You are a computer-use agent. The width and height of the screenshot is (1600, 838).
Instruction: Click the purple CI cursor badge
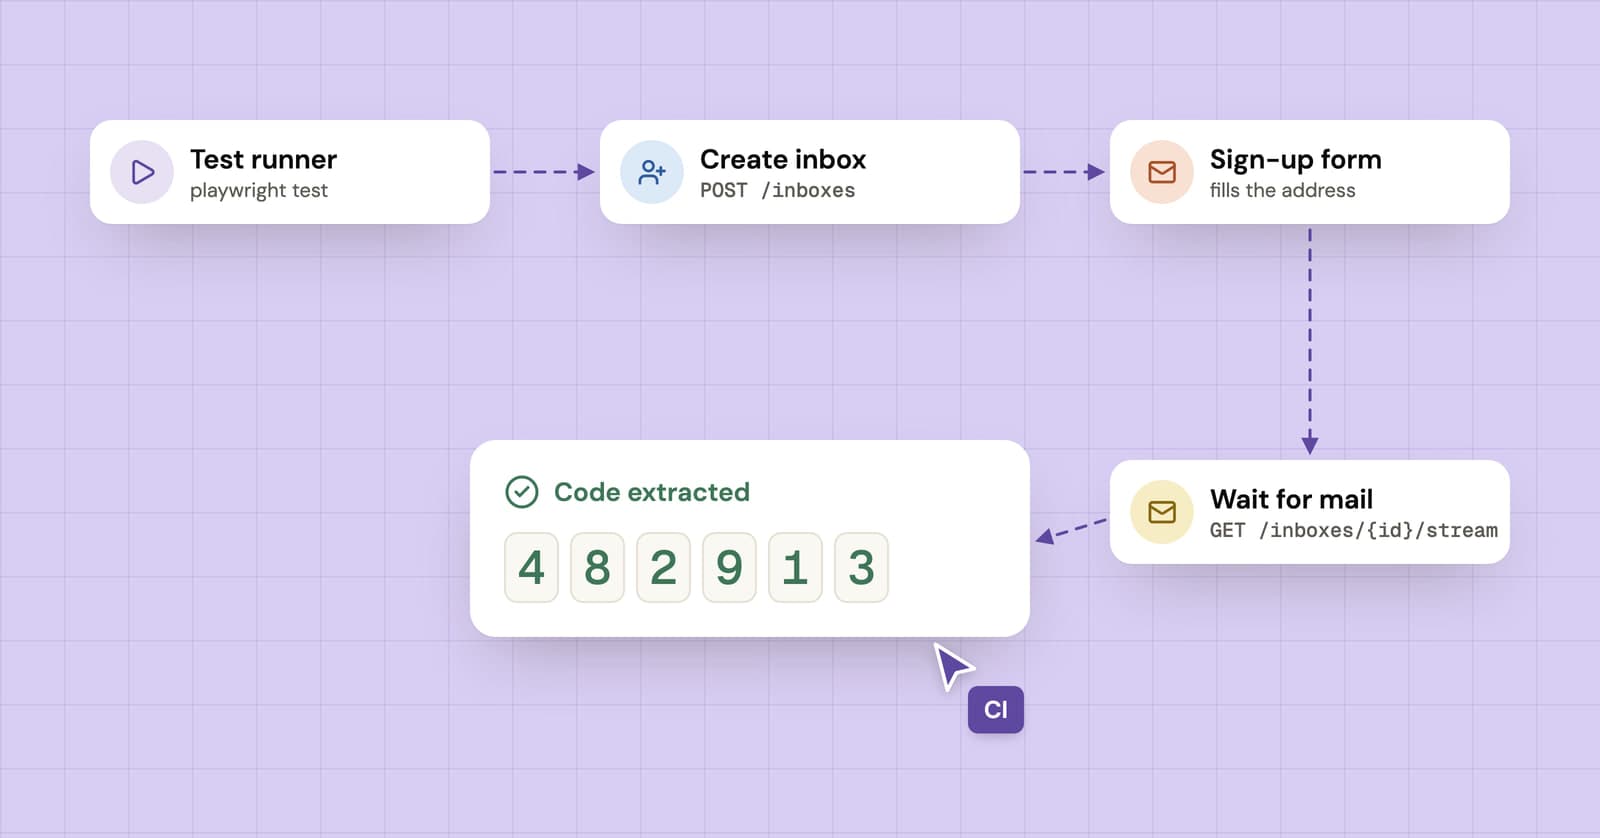996,710
